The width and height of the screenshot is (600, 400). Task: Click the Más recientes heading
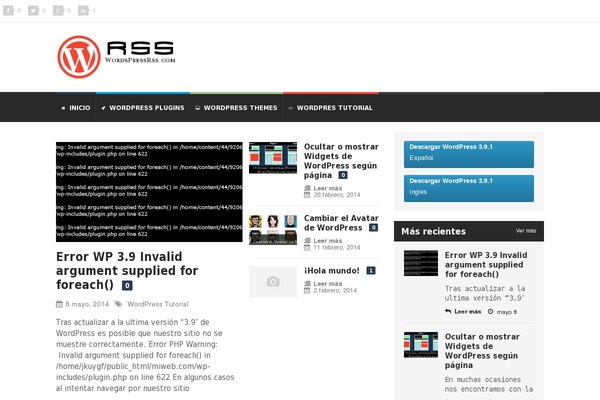point(434,231)
